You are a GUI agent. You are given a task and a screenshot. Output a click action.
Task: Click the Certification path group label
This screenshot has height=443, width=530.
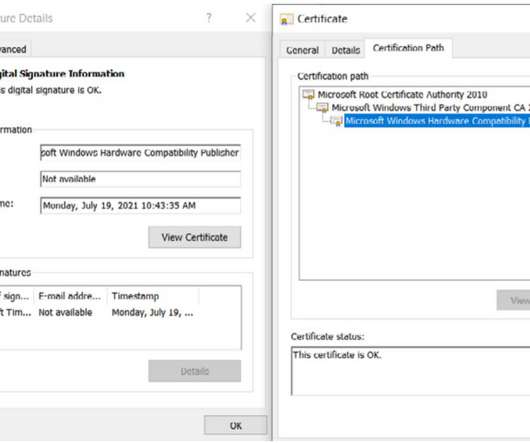click(333, 76)
